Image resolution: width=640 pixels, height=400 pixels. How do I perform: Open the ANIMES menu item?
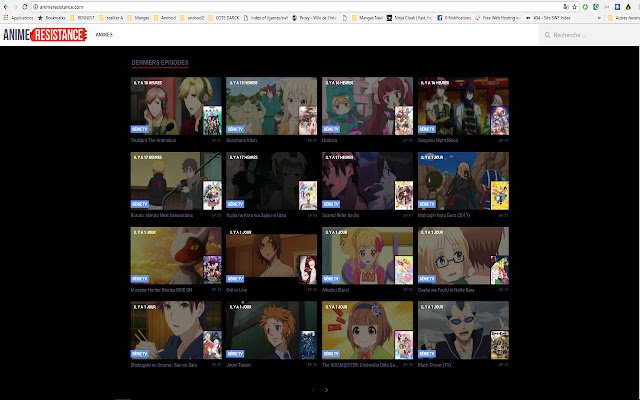(x=104, y=35)
